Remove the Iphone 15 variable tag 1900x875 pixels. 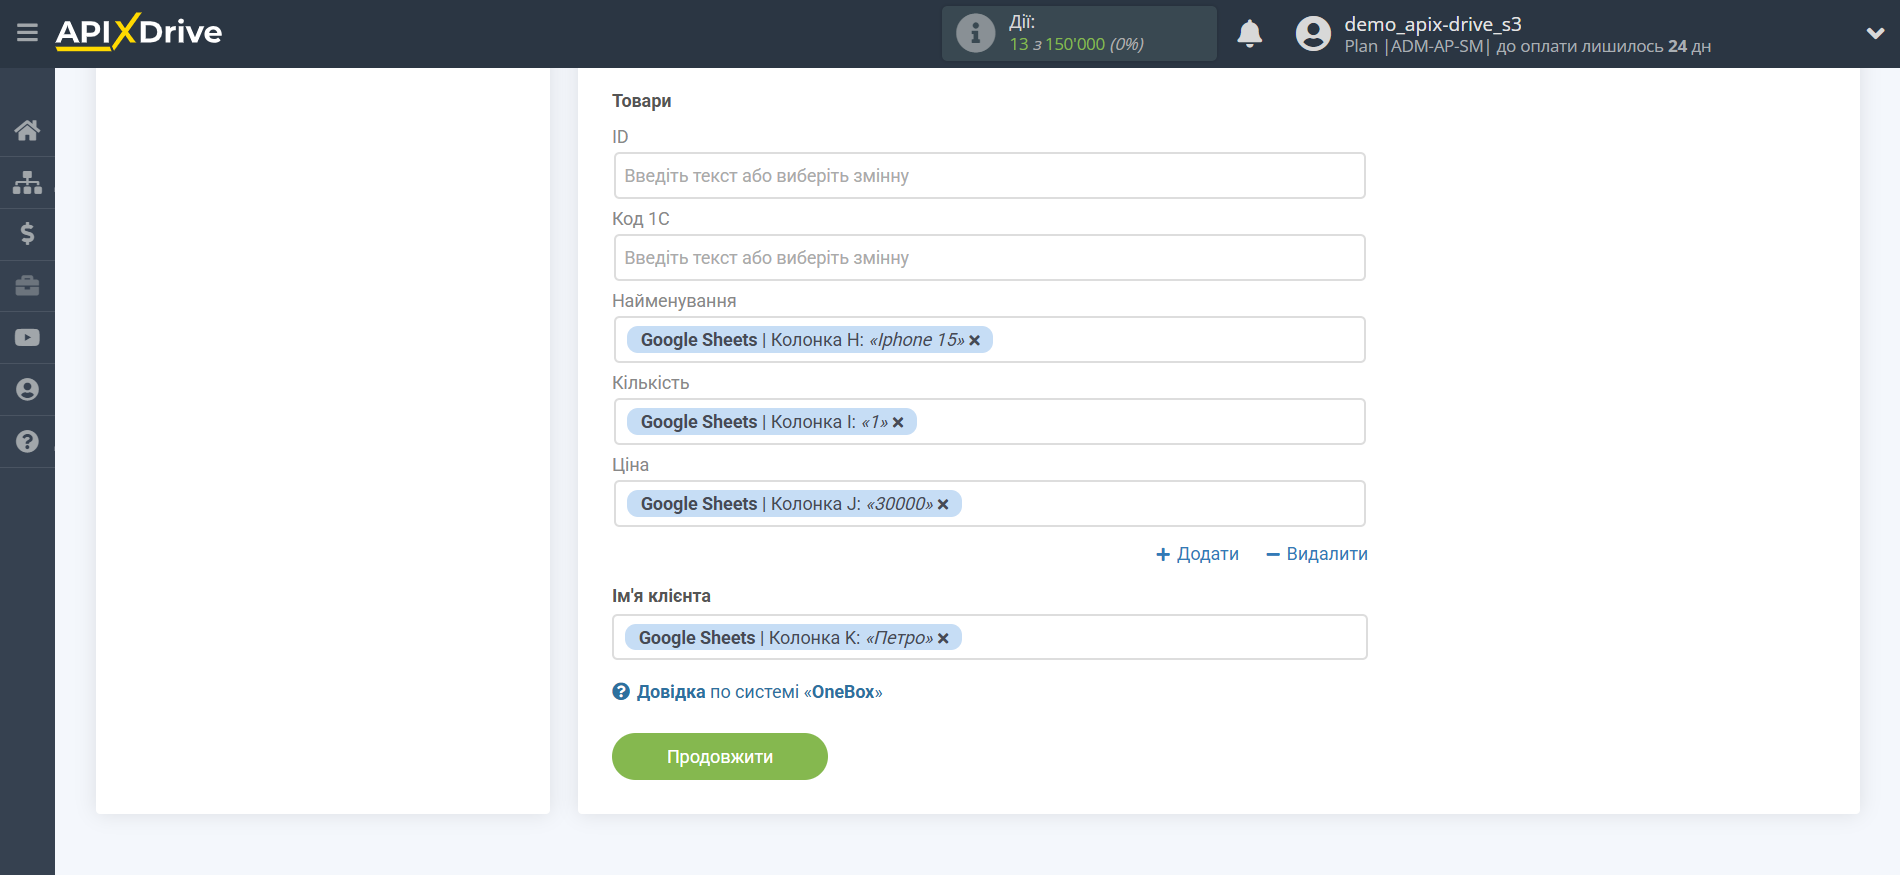point(975,341)
